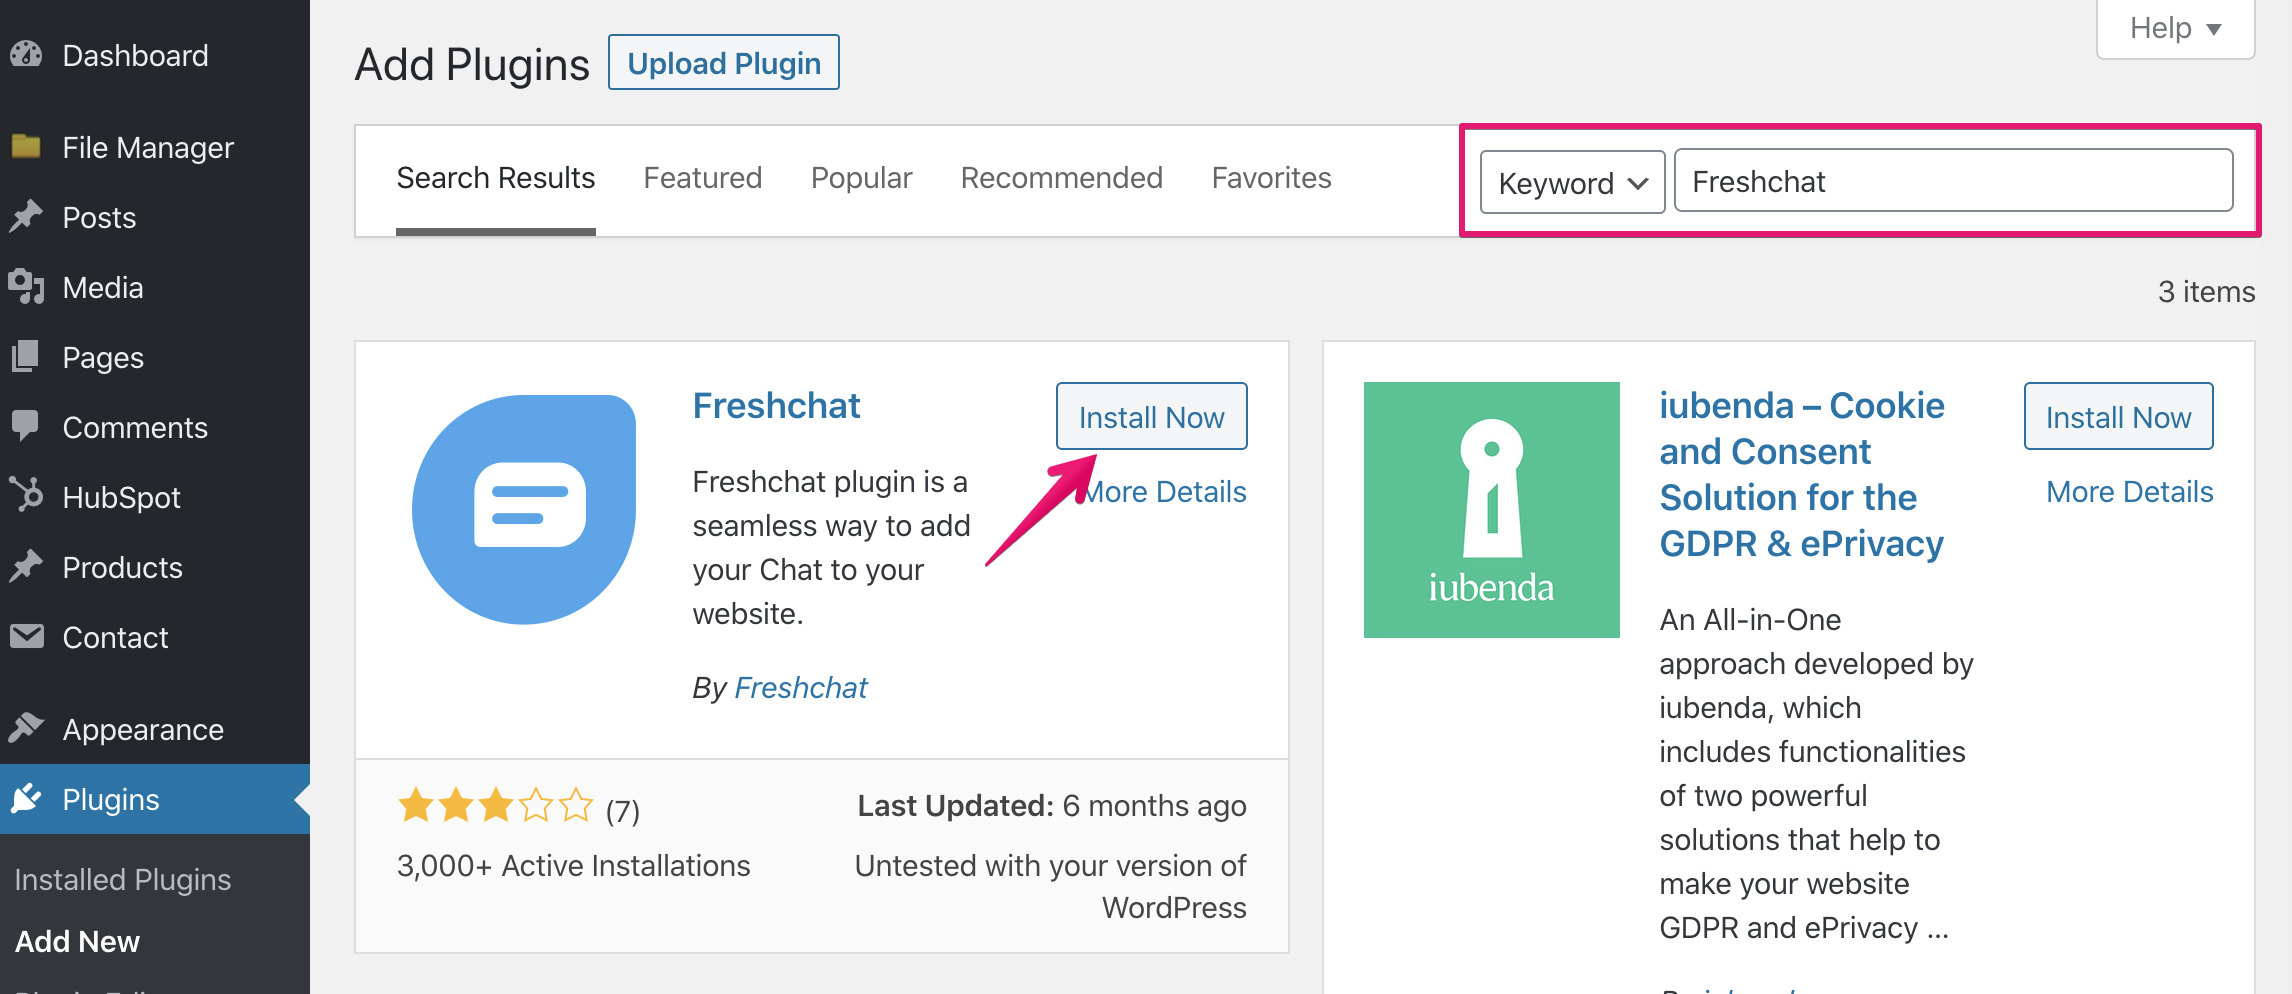Switch to the Featured tab
The image size is (2292, 994).
point(703,178)
